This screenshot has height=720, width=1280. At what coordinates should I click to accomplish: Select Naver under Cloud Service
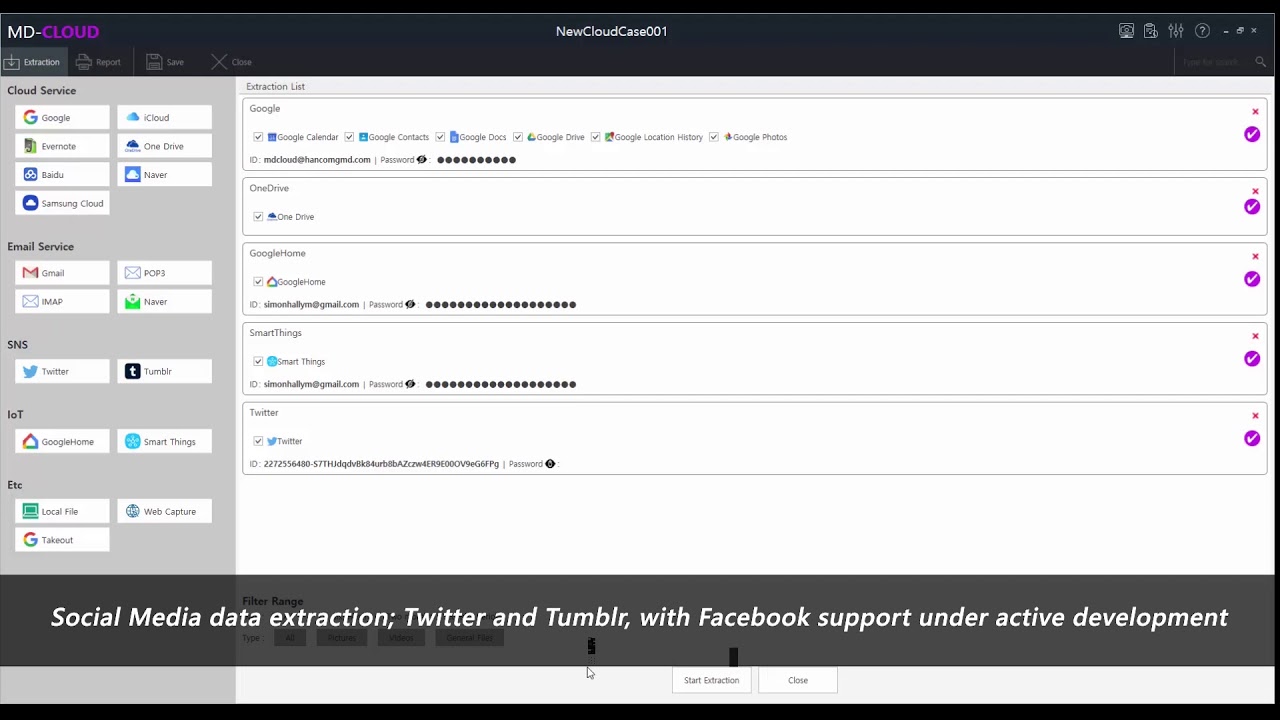pyautogui.click(x=164, y=174)
